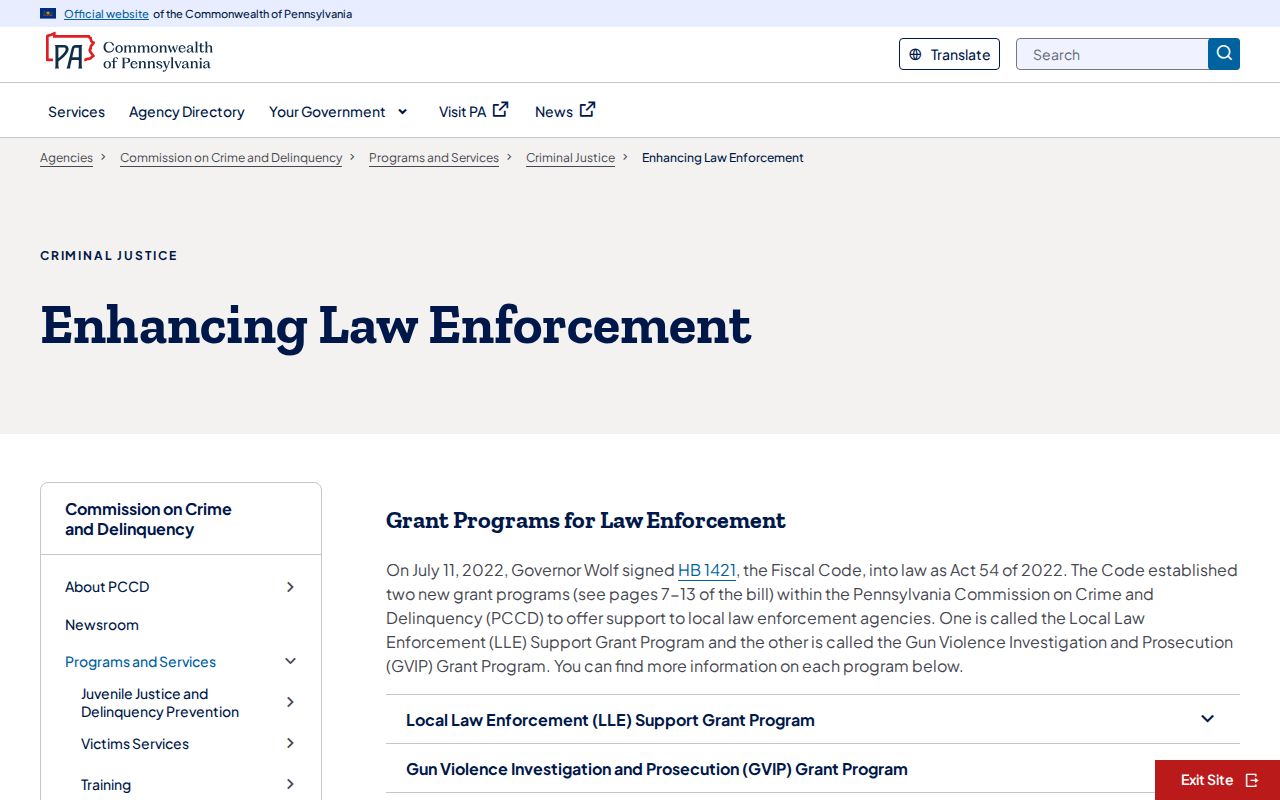The image size is (1280, 800).
Task: Open the Agency Directory menu item
Action: click(x=187, y=112)
